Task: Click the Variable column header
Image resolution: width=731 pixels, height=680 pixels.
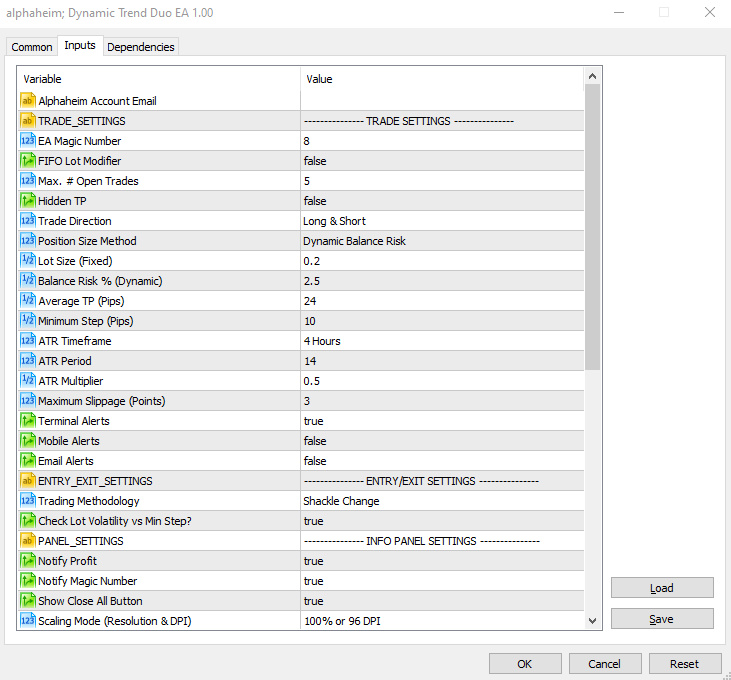Action: pos(159,79)
